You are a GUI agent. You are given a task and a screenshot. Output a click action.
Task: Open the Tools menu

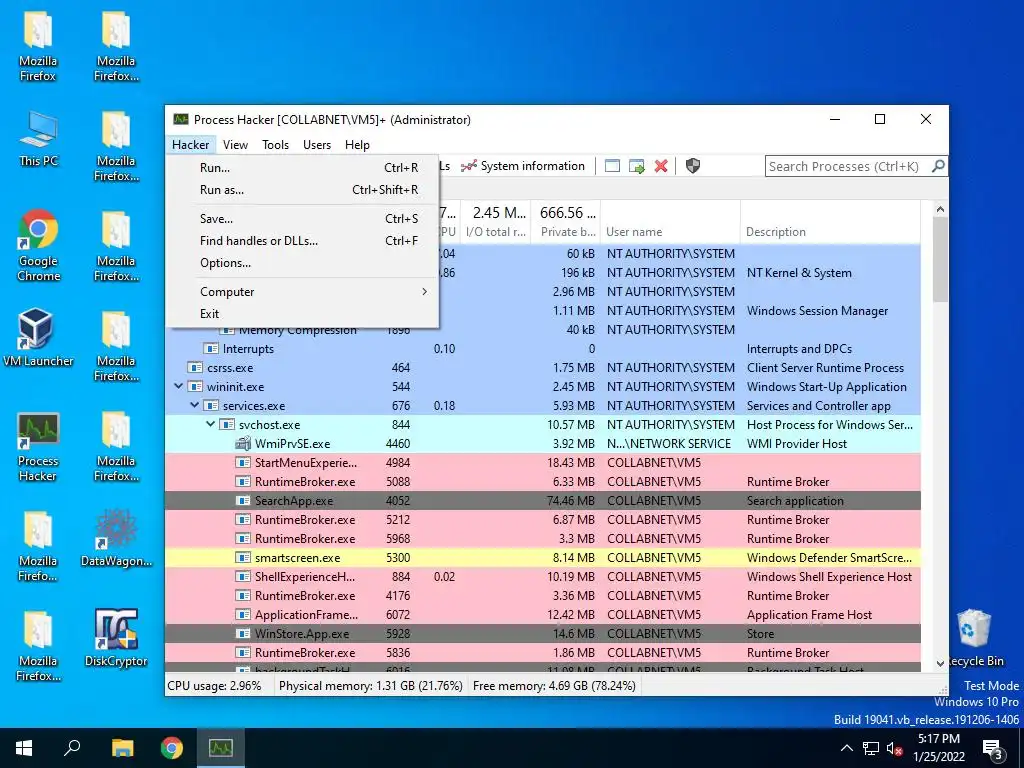coord(275,144)
